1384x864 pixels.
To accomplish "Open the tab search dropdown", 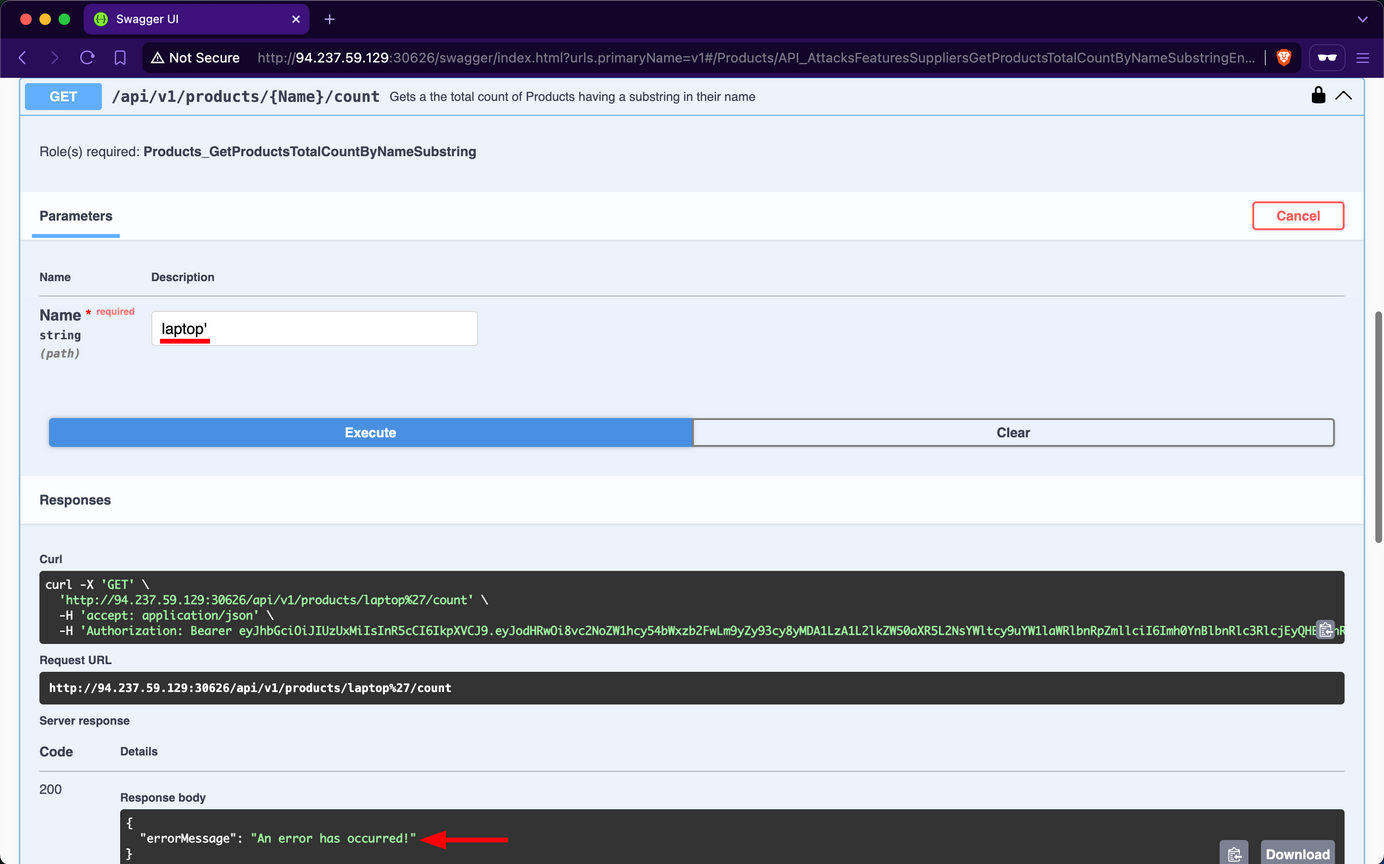I will (x=1362, y=18).
